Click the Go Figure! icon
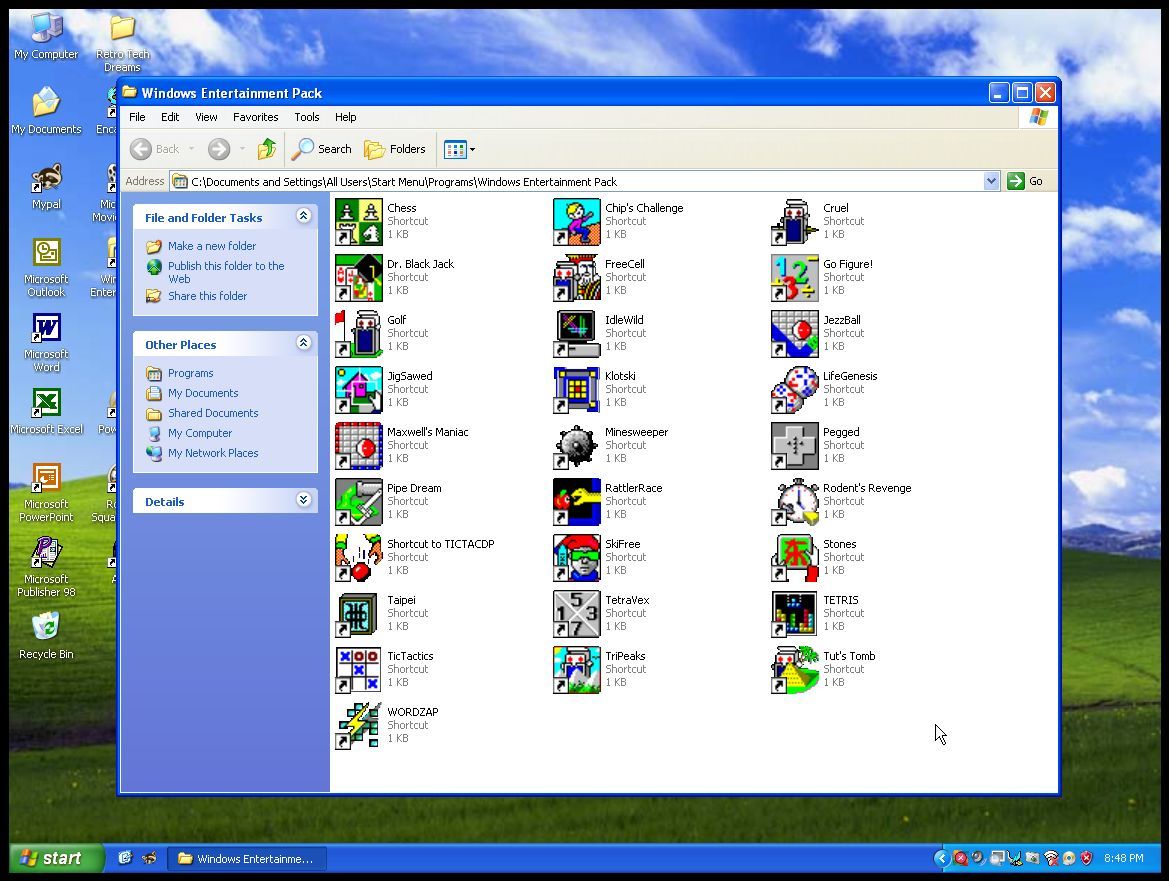This screenshot has width=1169, height=881. [x=795, y=278]
